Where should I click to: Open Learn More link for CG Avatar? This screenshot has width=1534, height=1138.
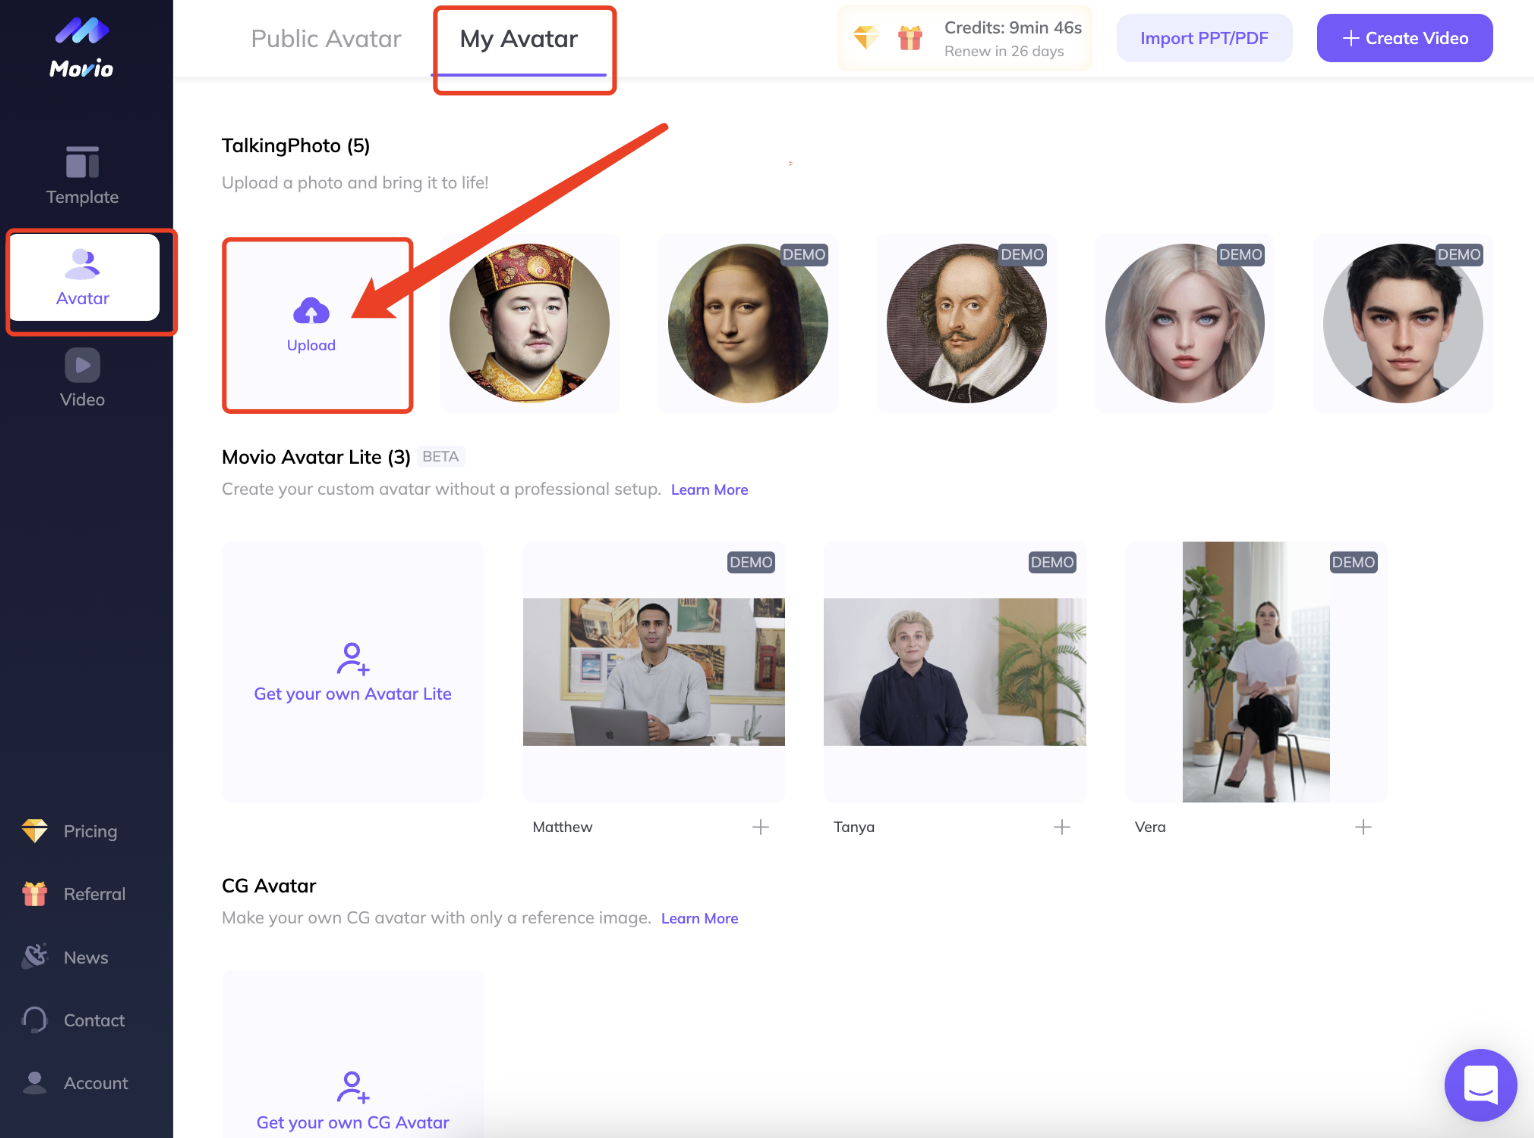pos(700,918)
